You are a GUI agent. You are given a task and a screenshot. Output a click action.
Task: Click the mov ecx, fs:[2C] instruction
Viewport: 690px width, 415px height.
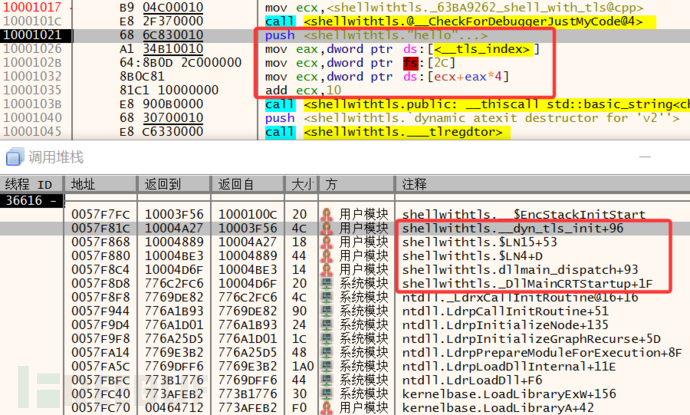(x=360, y=62)
